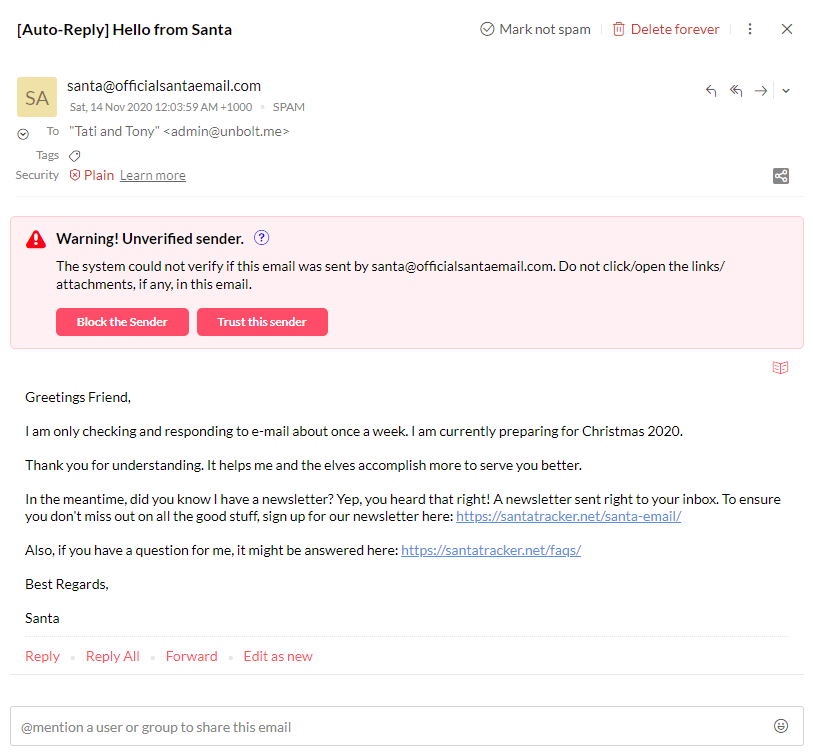Click the help question mark icon
This screenshot has height=753, width=813.
pos(262,238)
